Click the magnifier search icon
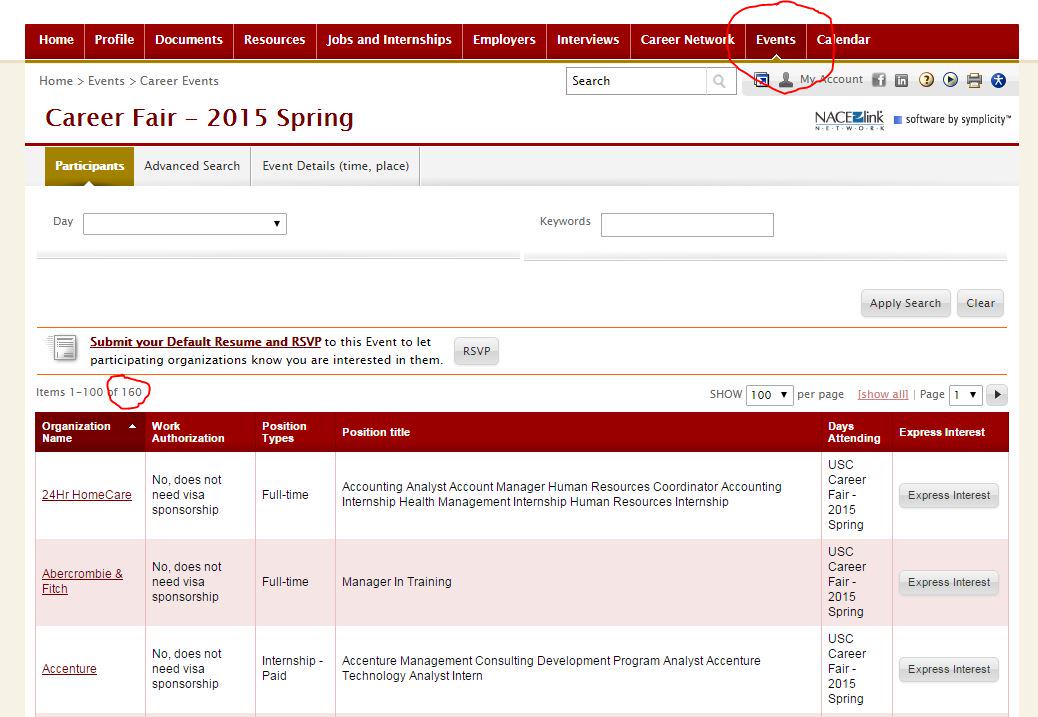The height and width of the screenshot is (717, 1038). (720, 81)
